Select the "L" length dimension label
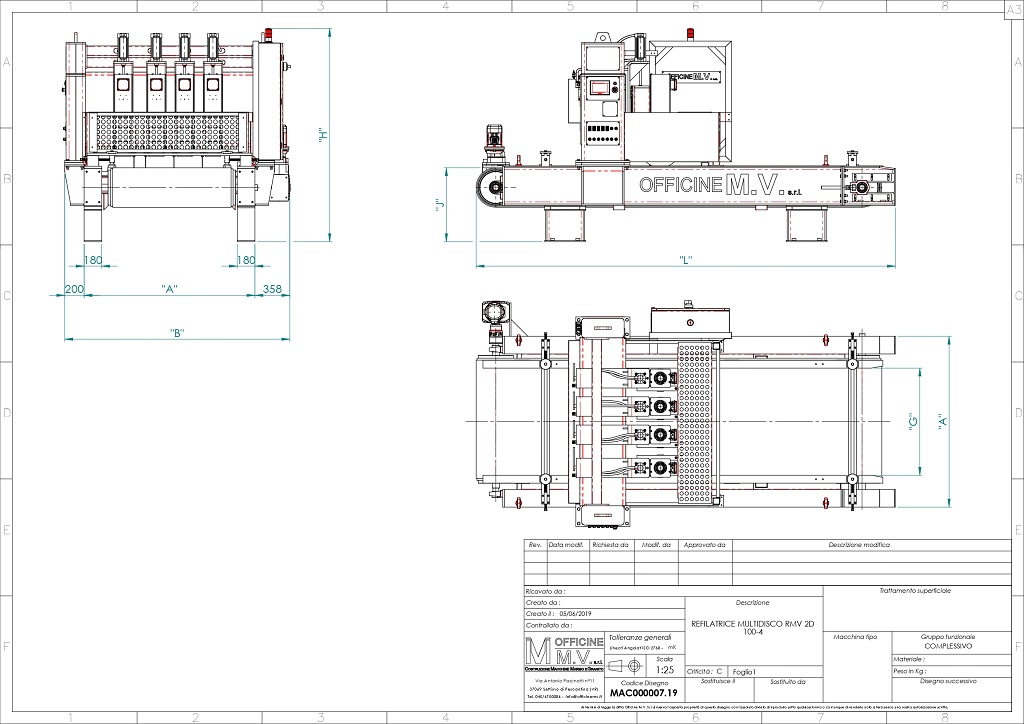 pos(685,260)
